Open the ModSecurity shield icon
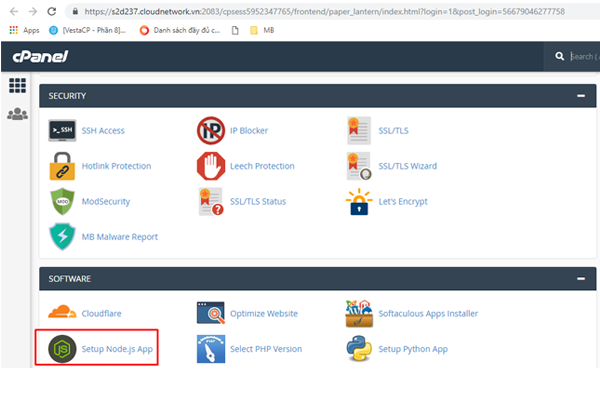Image resolution: width=600 pixels, height=400 pixels. click(62, 201)
